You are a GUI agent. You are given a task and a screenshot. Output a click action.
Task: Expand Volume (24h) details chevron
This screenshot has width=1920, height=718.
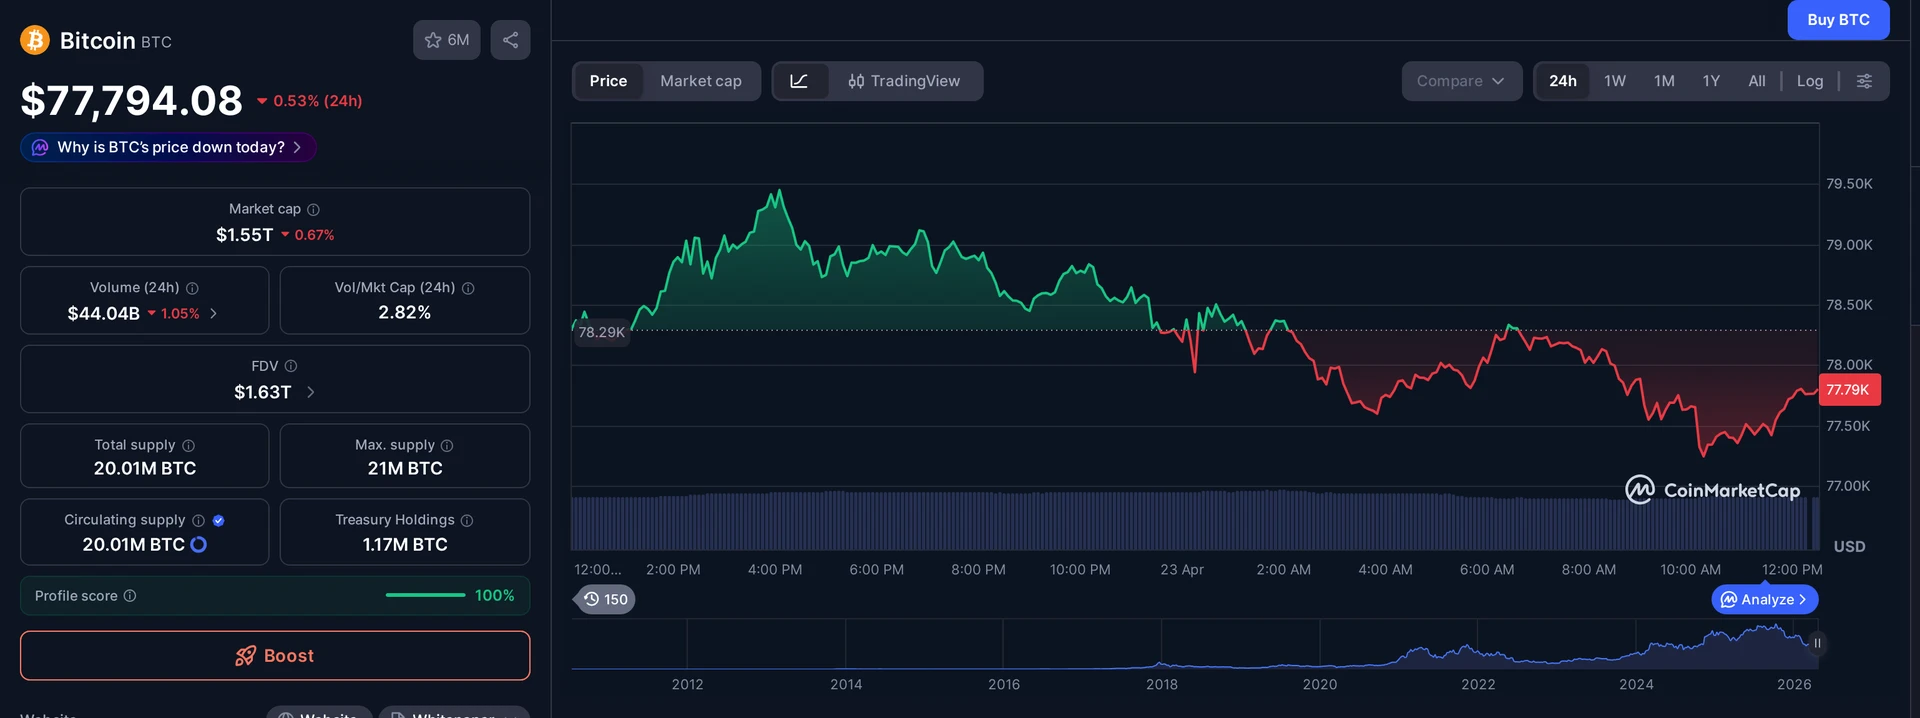[213, 314]
